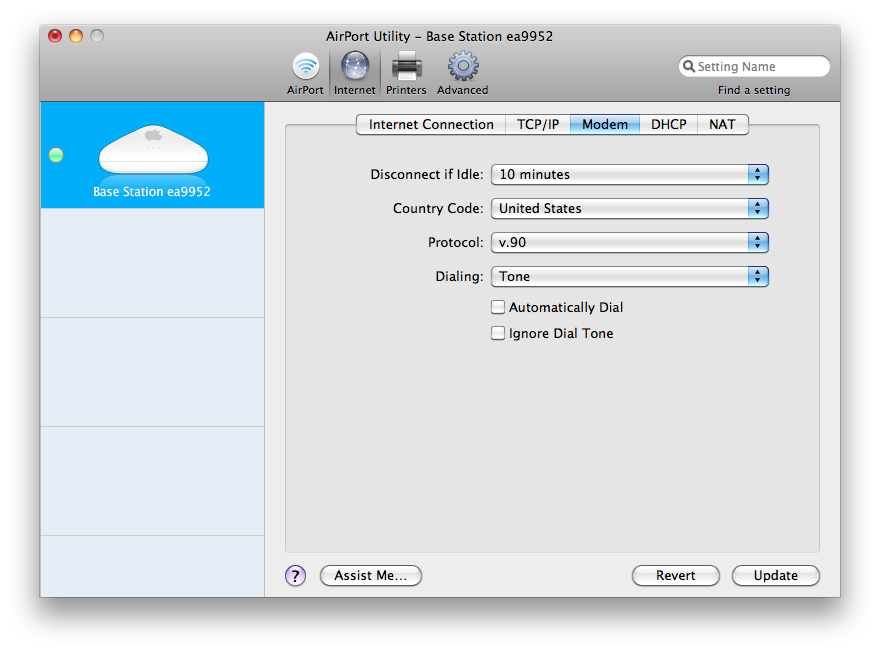Open Disconnect if Idle dropdown
The height and width of the screenshot is (652, 880).
629,175
